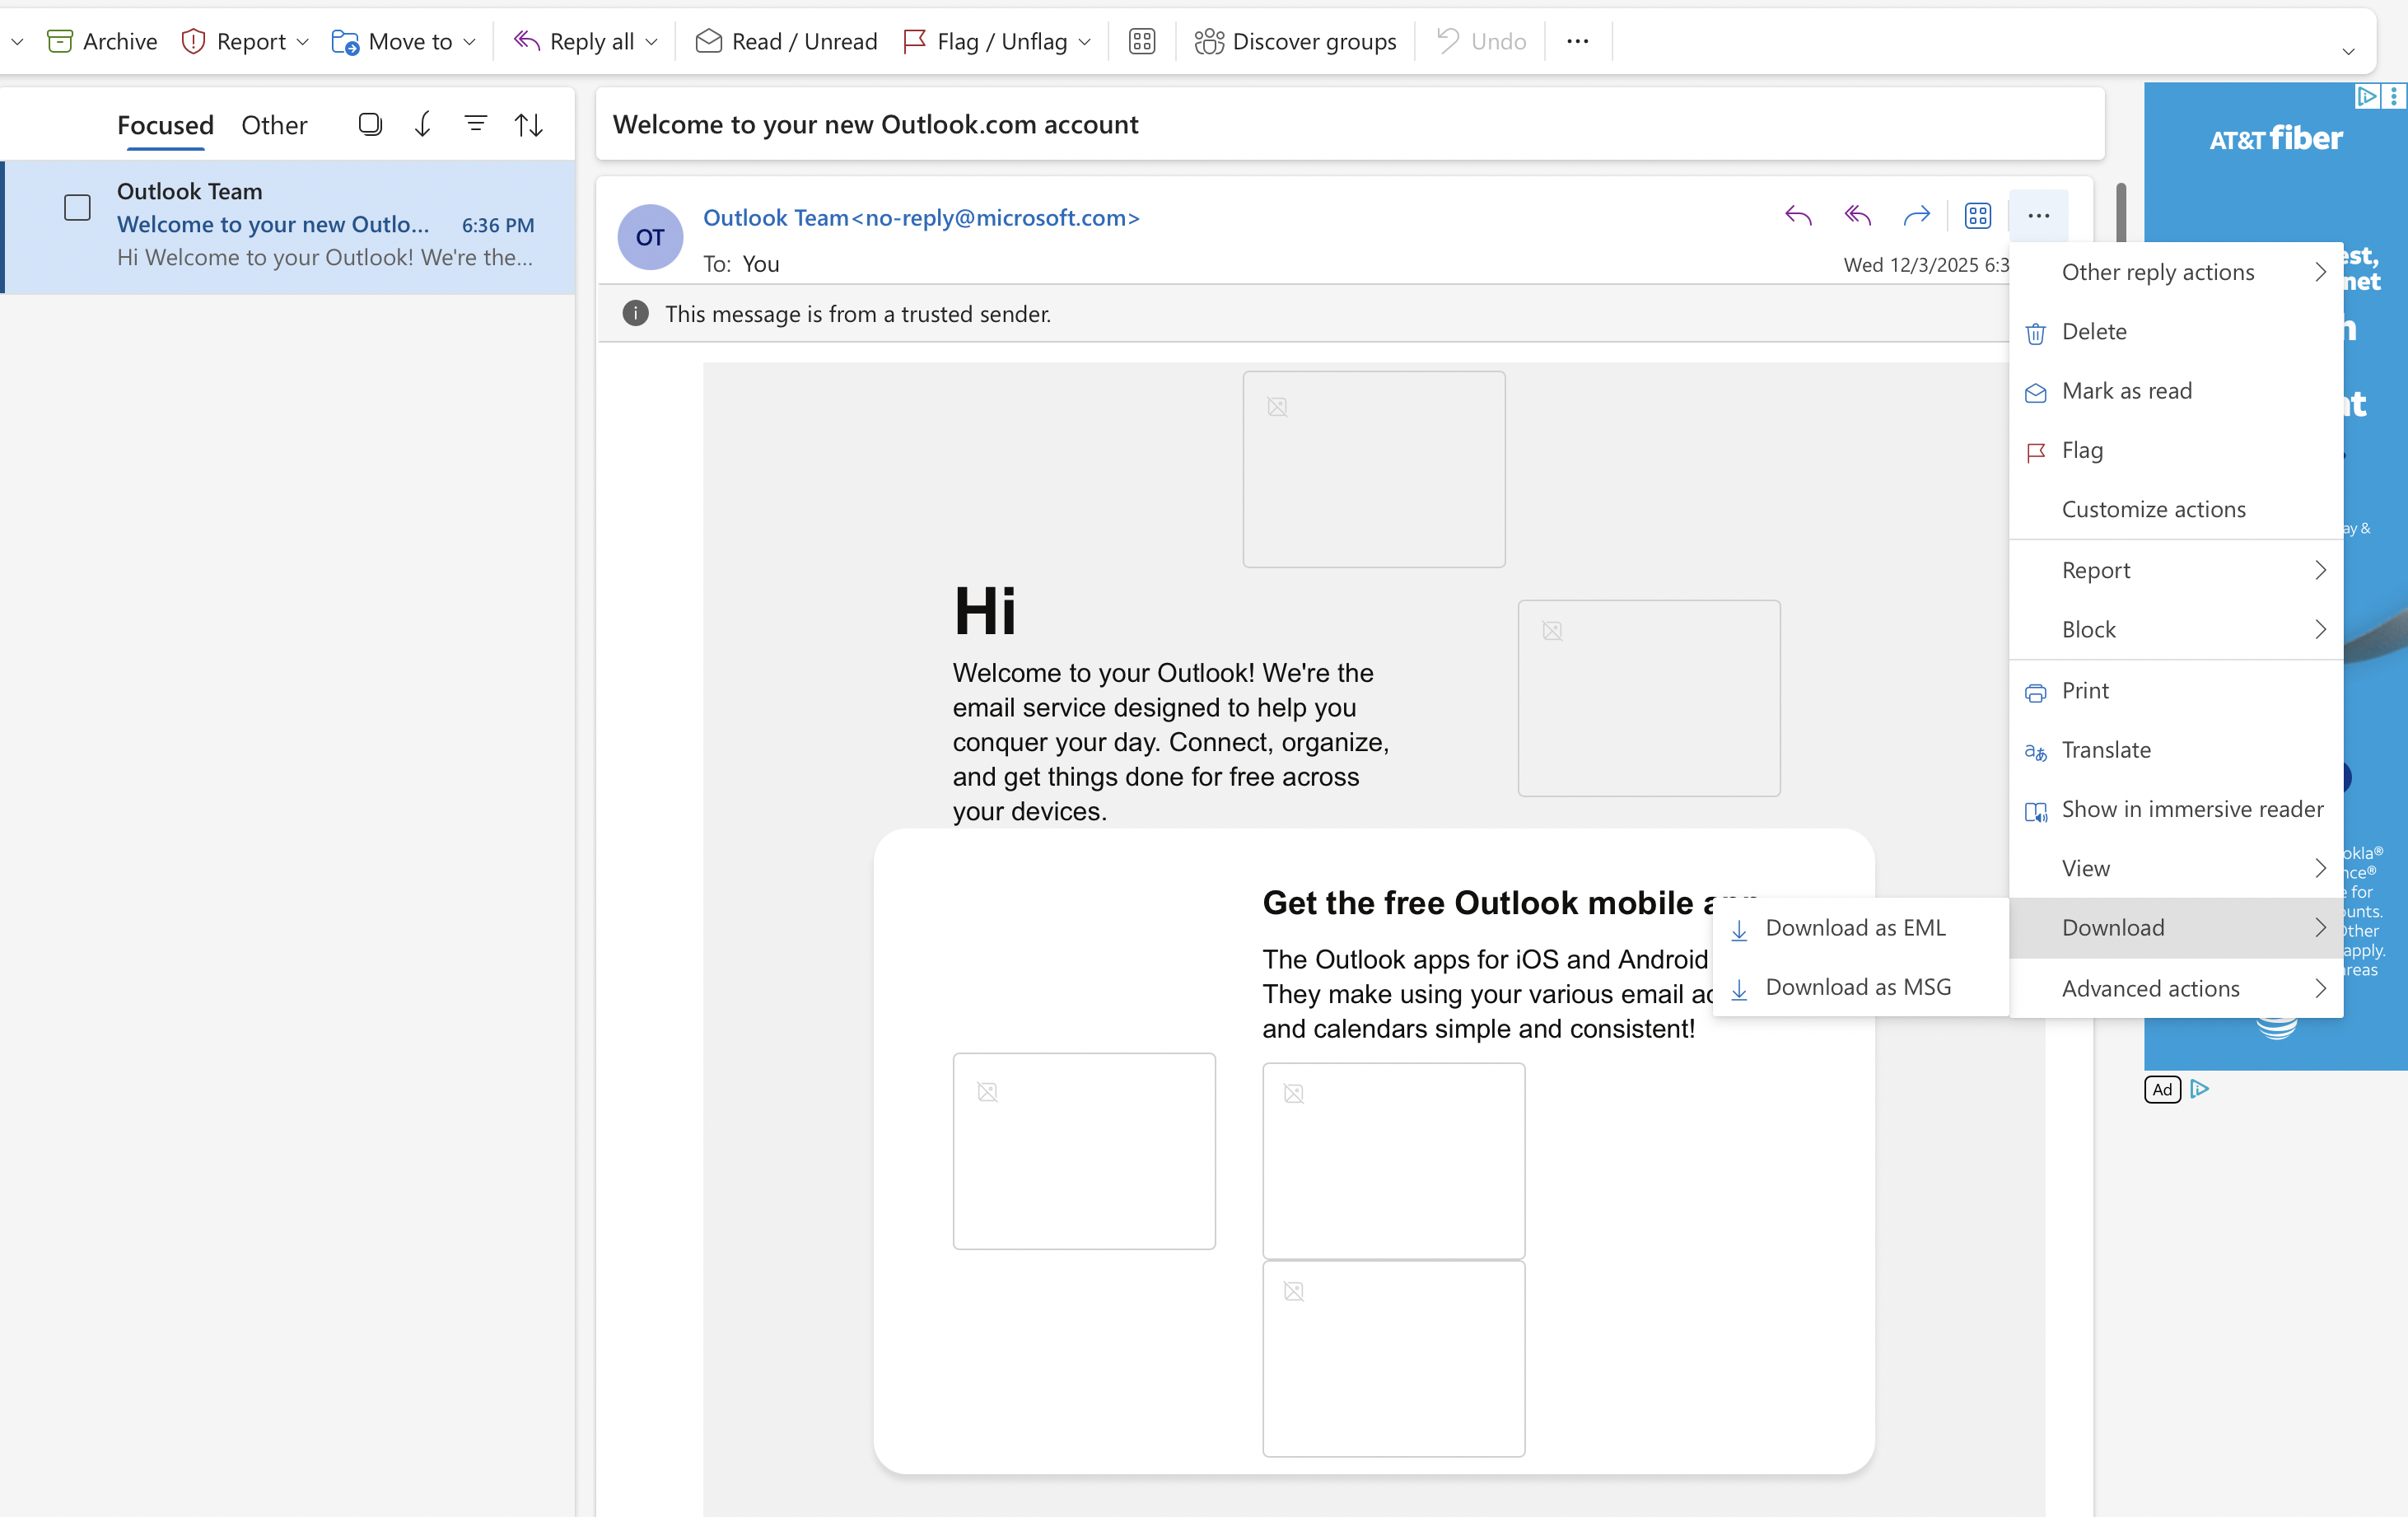Select Mark as read in the menu
The image size is (2408, 1517).
(2176, 391)
